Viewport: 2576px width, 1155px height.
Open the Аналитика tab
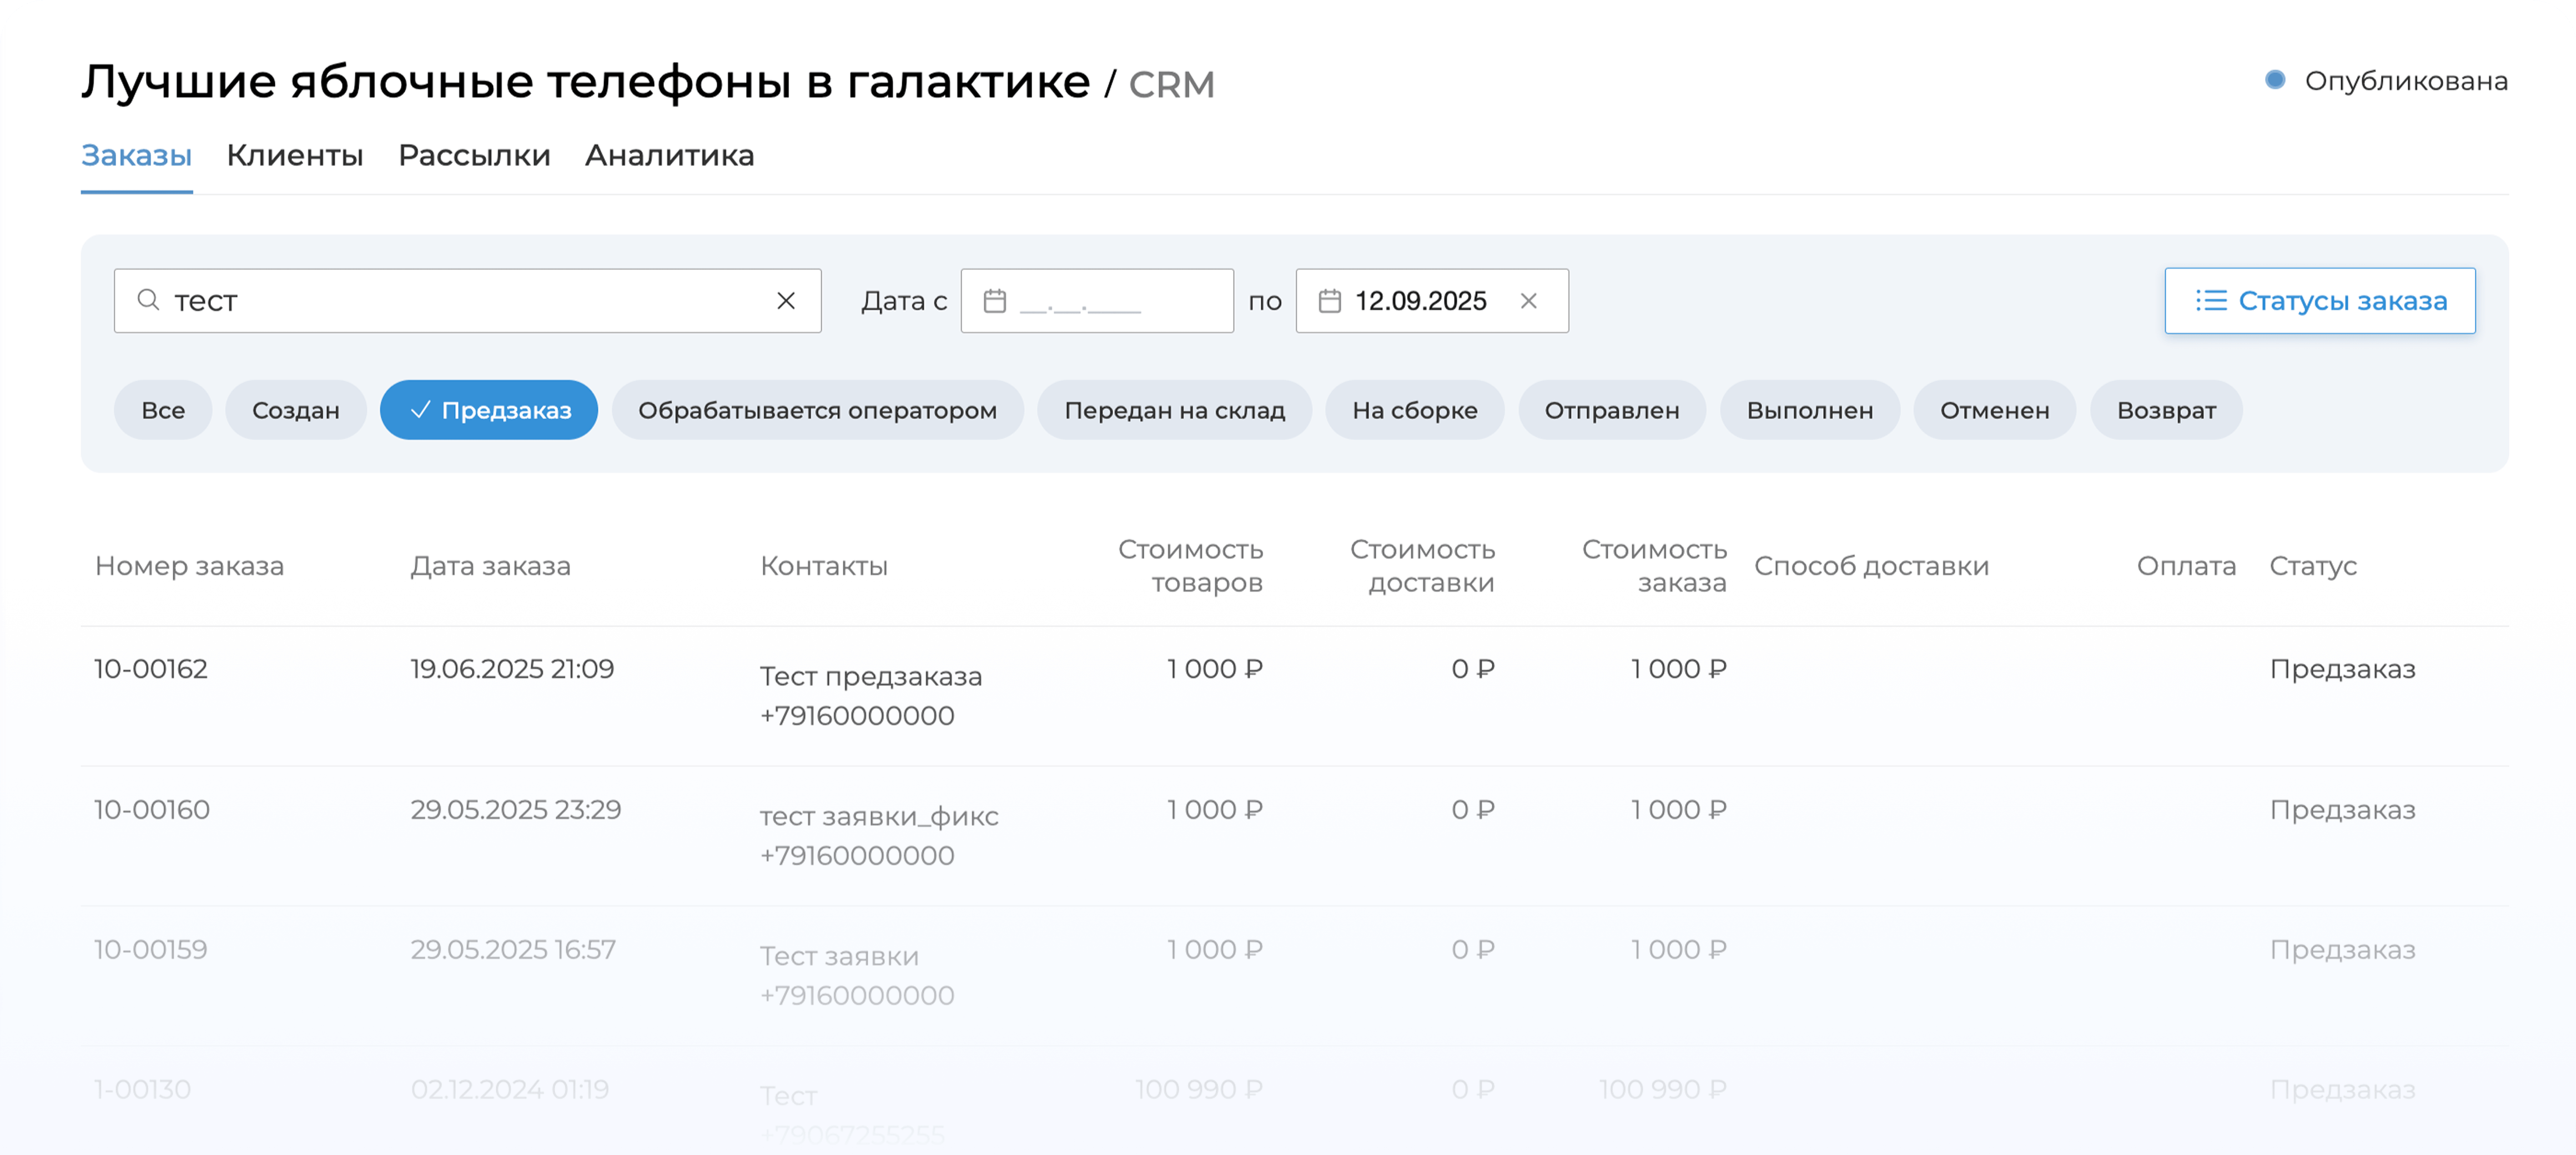(669, 156)
